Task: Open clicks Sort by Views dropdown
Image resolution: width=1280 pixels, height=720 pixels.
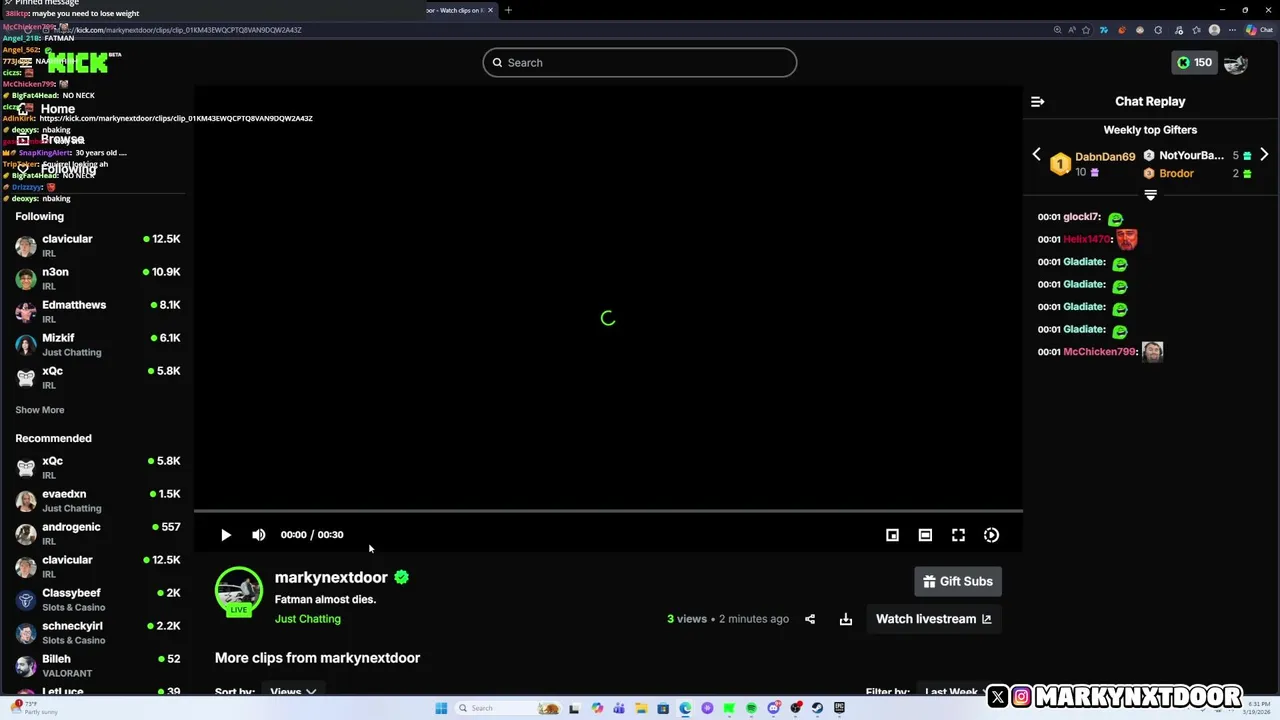Action: (x=293, y=691)
